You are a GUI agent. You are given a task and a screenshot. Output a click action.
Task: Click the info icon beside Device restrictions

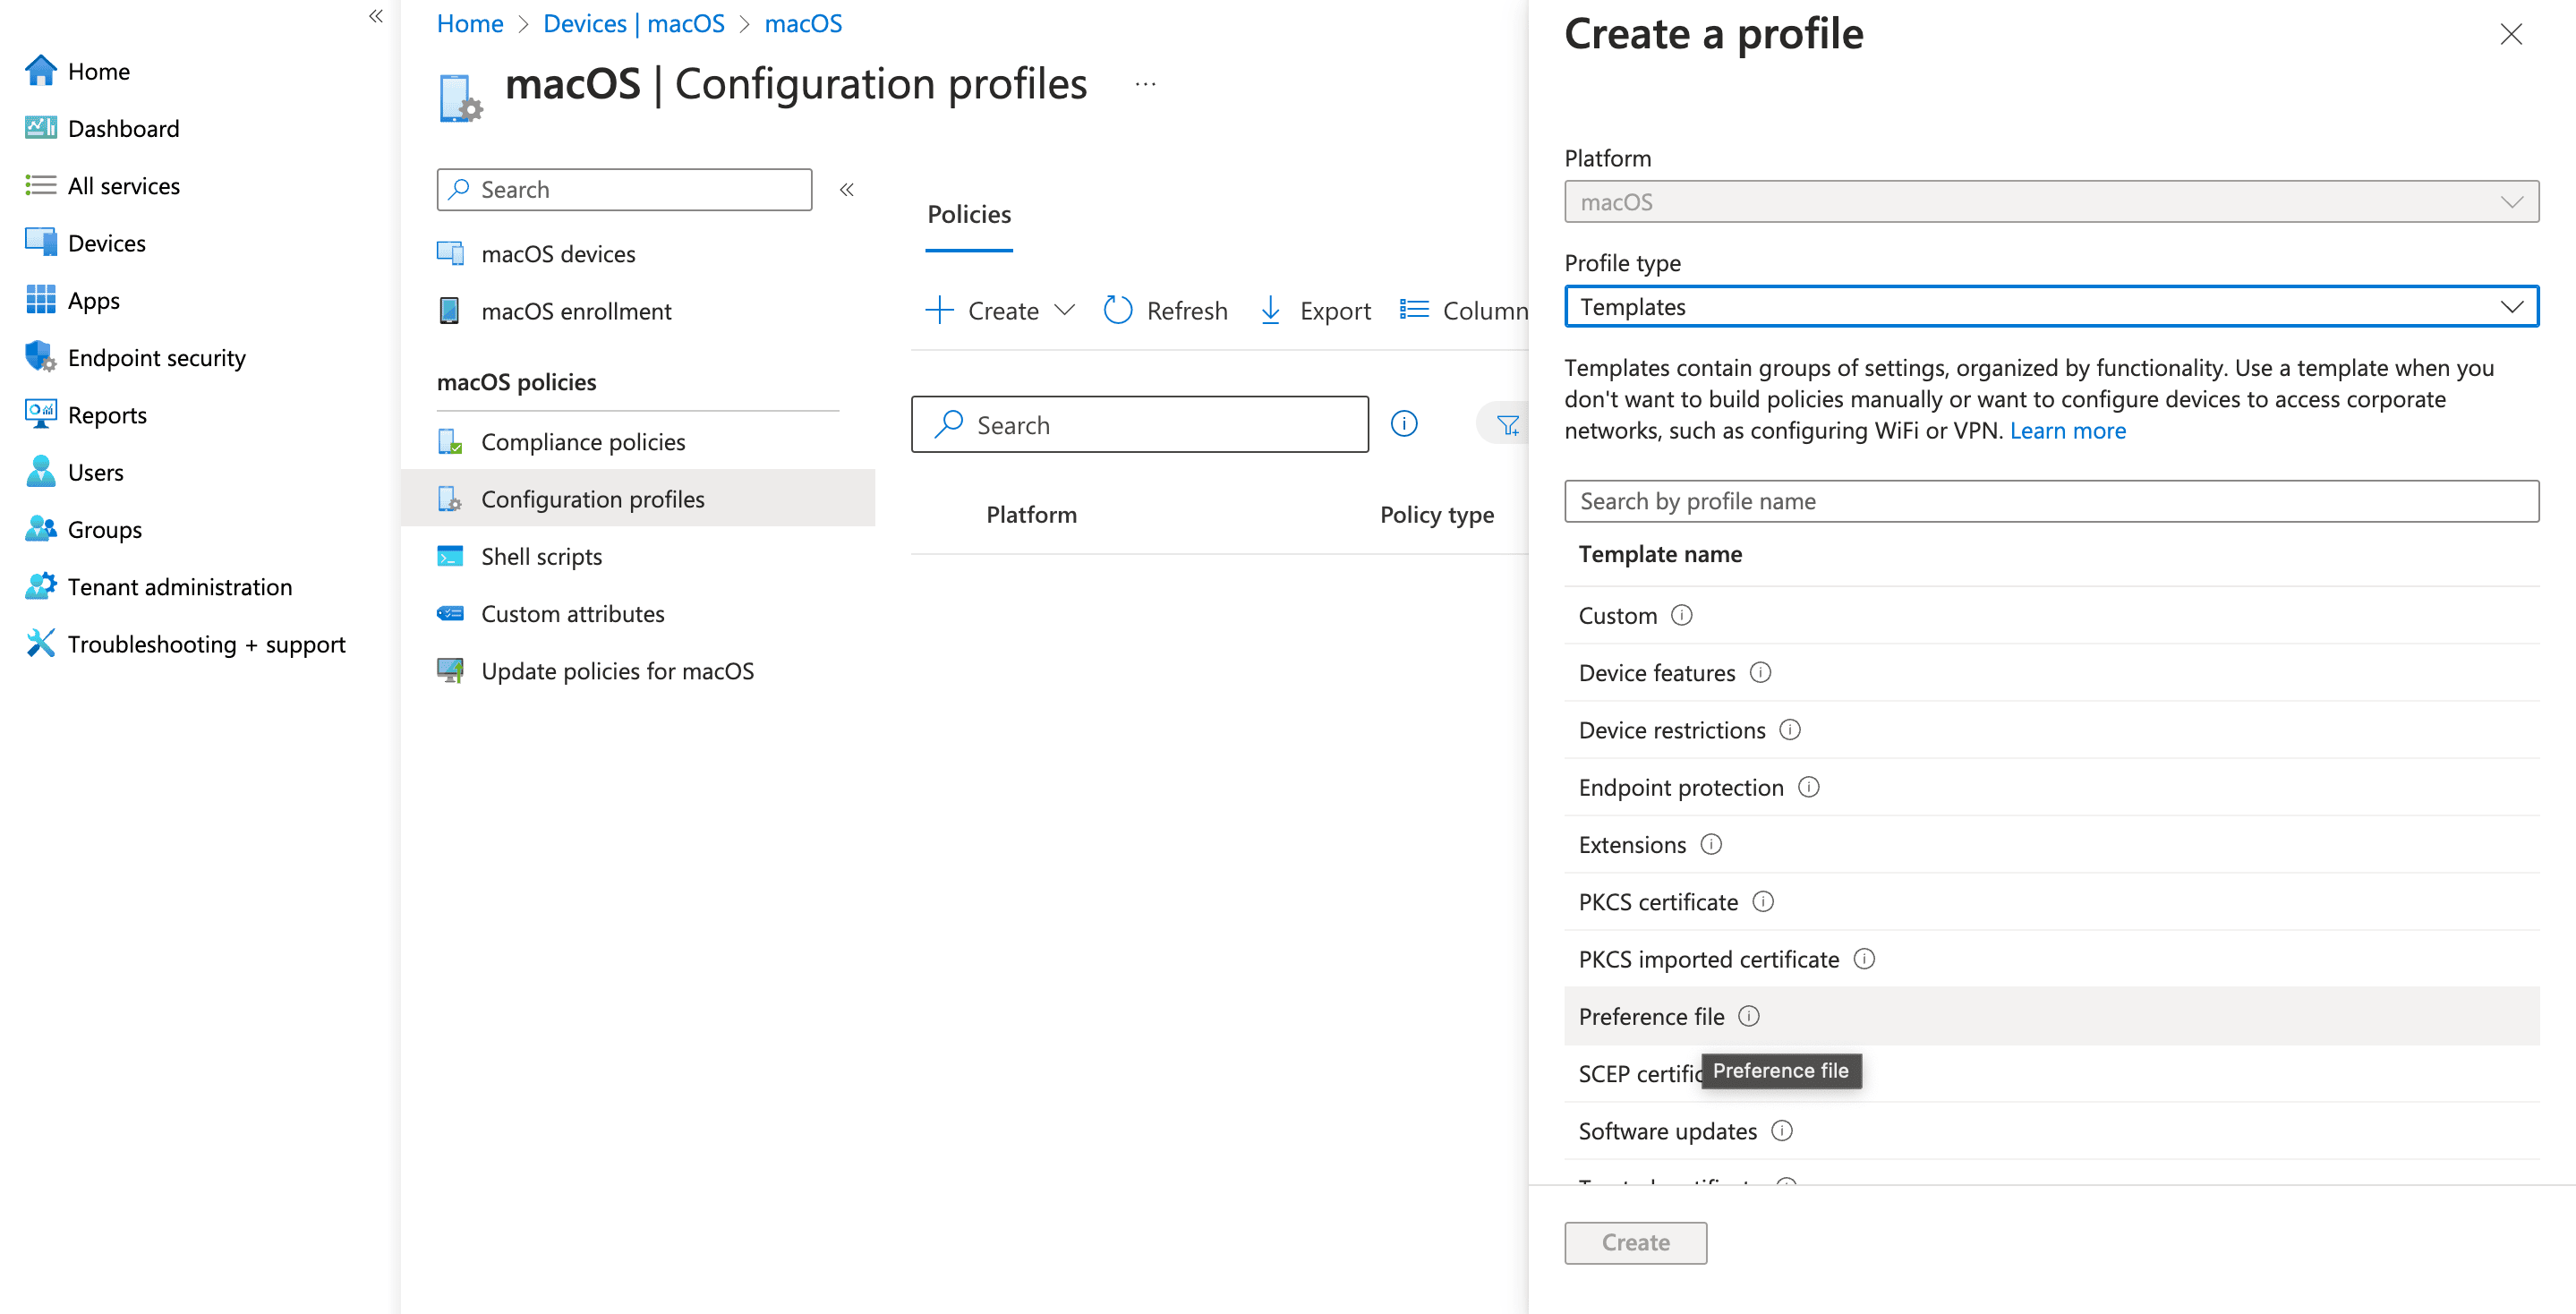pos(1790,730)
